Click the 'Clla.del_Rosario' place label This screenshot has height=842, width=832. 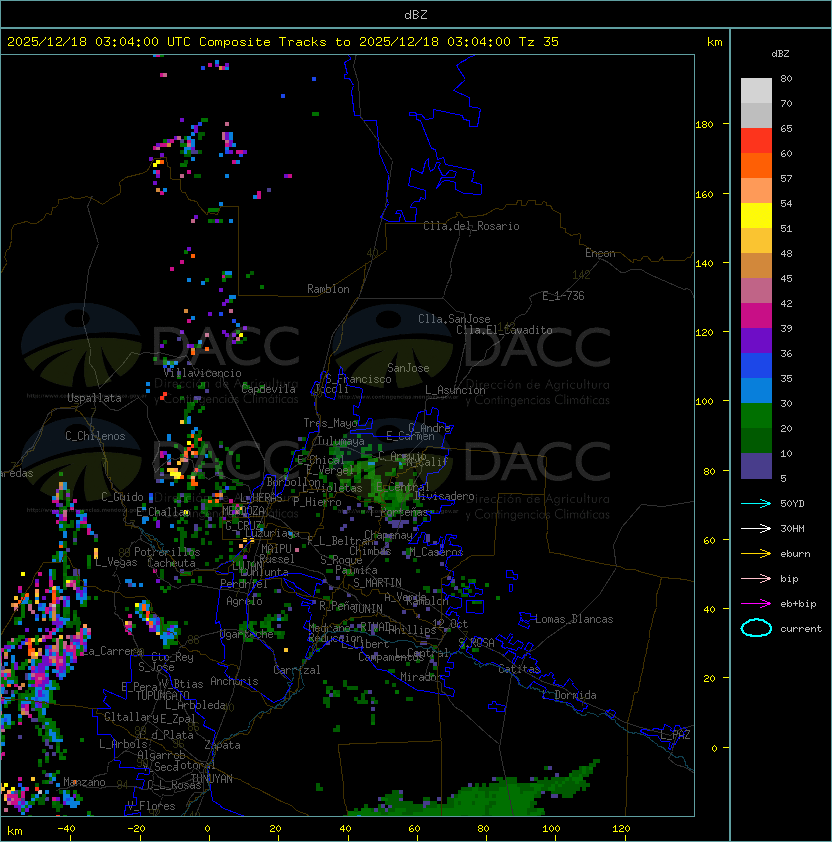point(471,226)
